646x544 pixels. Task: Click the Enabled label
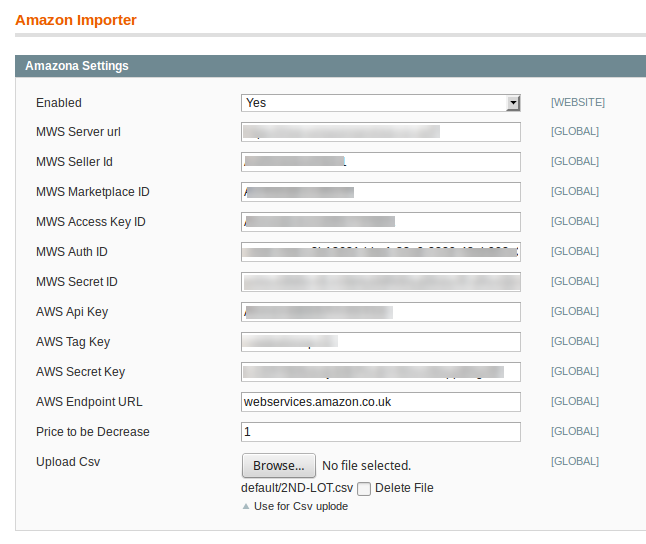pyautogui.click(x=59, y=103)
